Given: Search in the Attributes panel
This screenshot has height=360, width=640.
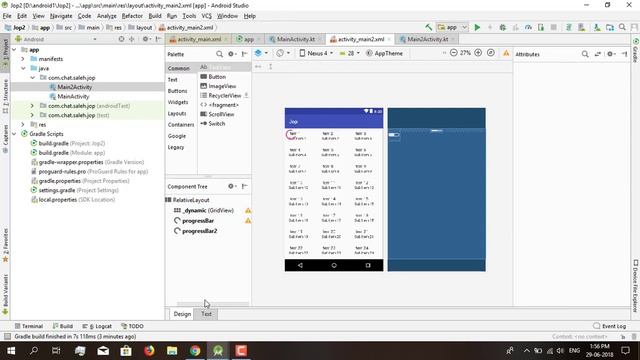Looking at the screenshot, I should [x=585, y=54].
